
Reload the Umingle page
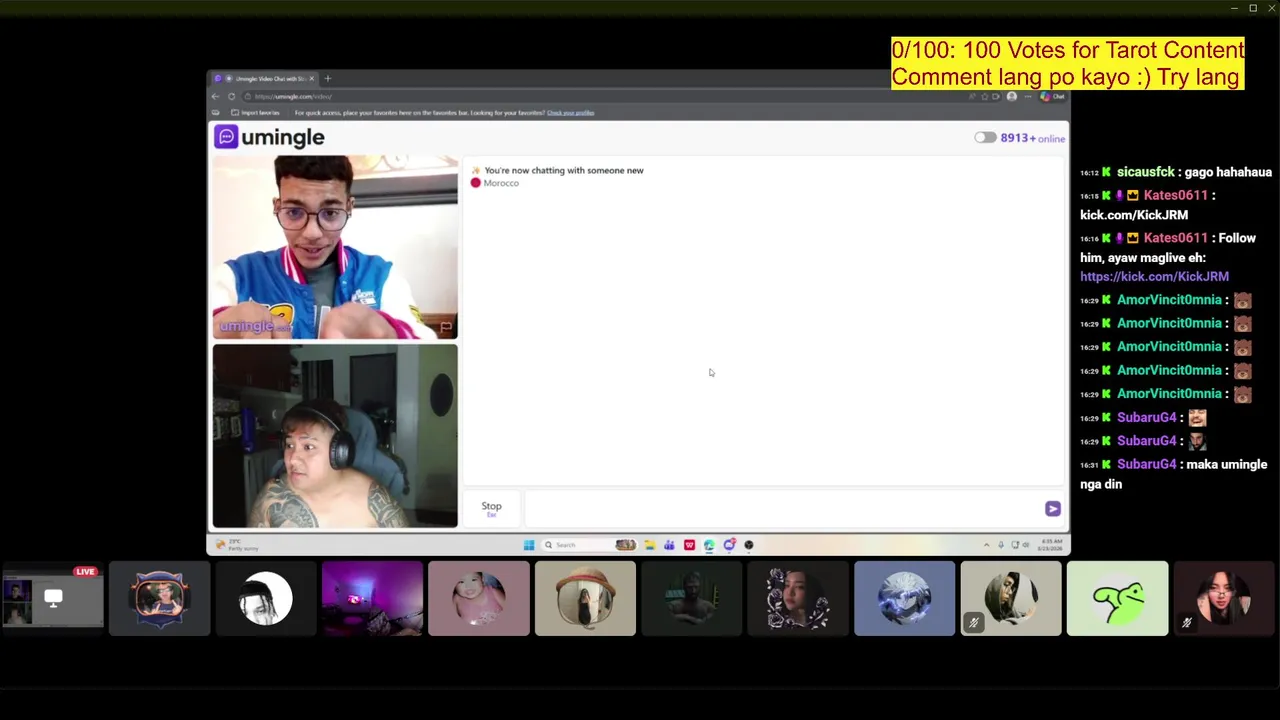[231, 96]
